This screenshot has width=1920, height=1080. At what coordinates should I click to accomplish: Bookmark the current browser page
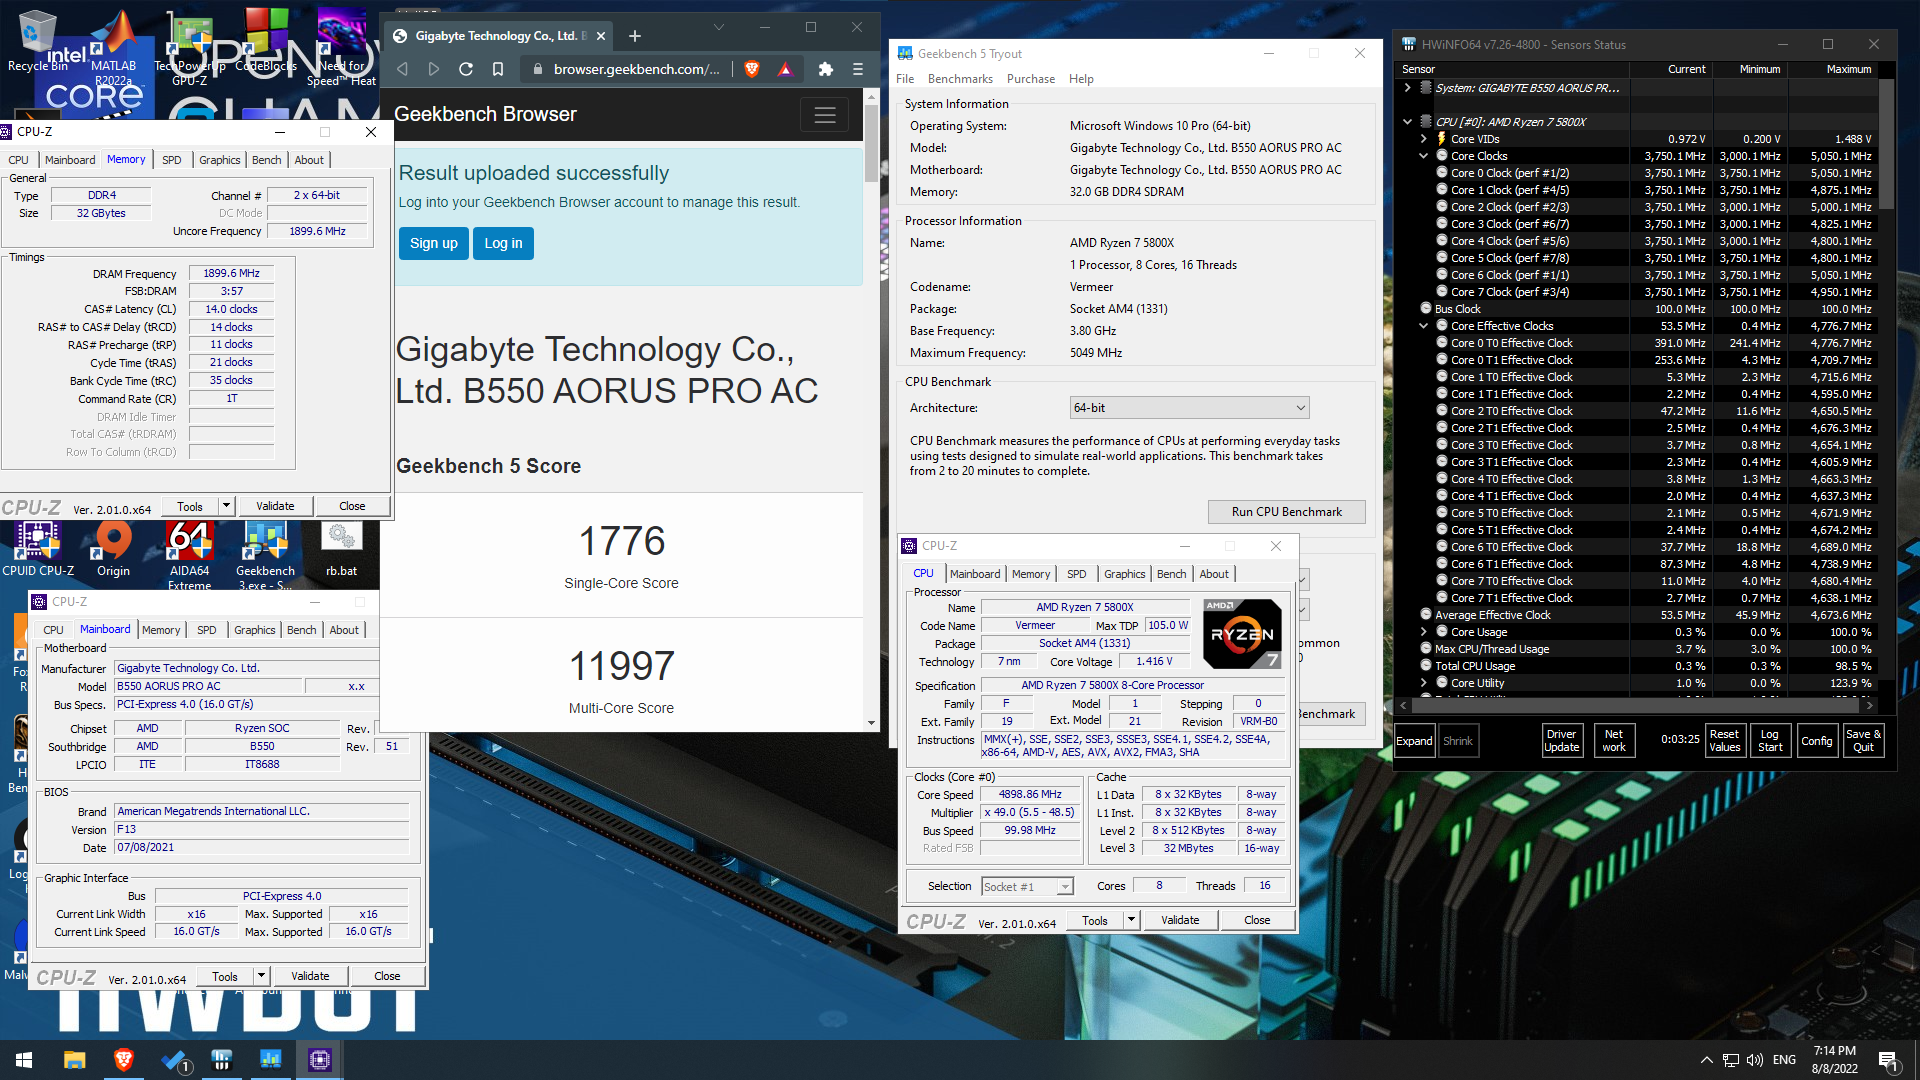[498, 69]
